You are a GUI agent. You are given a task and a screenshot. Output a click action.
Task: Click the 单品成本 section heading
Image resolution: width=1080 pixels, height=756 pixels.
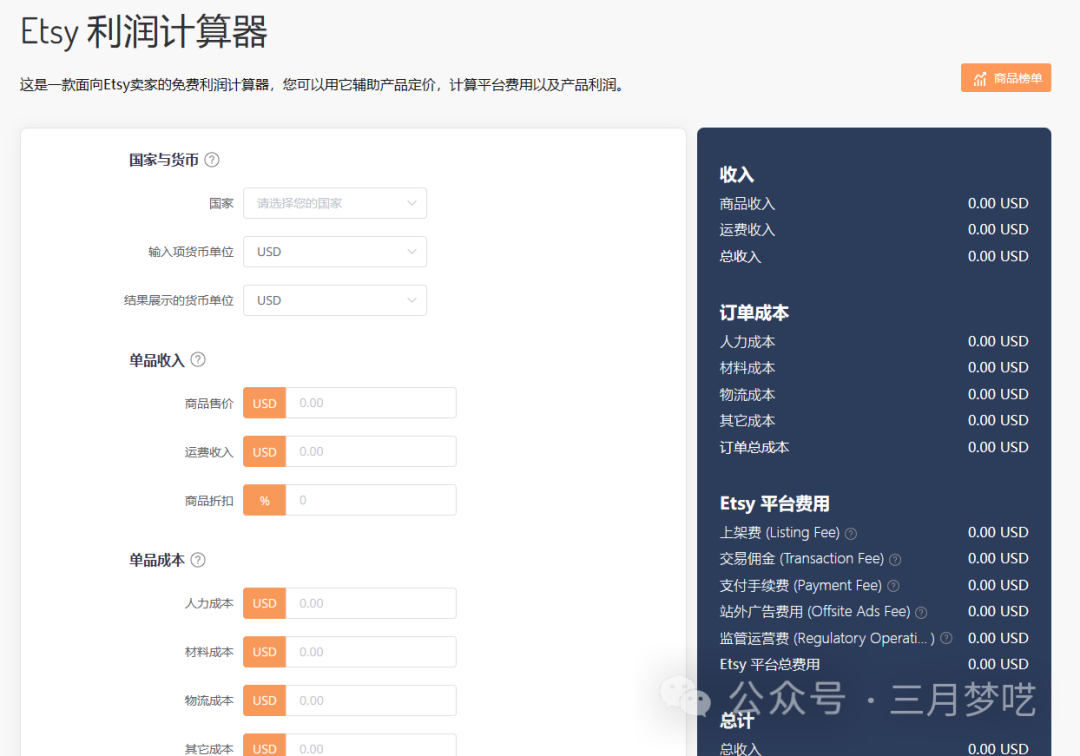coord(157,560)
